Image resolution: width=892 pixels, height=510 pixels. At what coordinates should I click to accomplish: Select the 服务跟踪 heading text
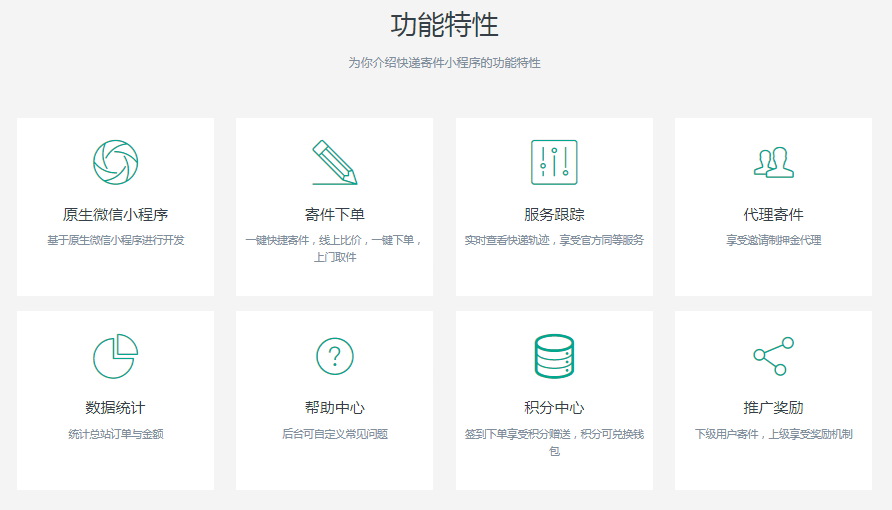[554, 215]
